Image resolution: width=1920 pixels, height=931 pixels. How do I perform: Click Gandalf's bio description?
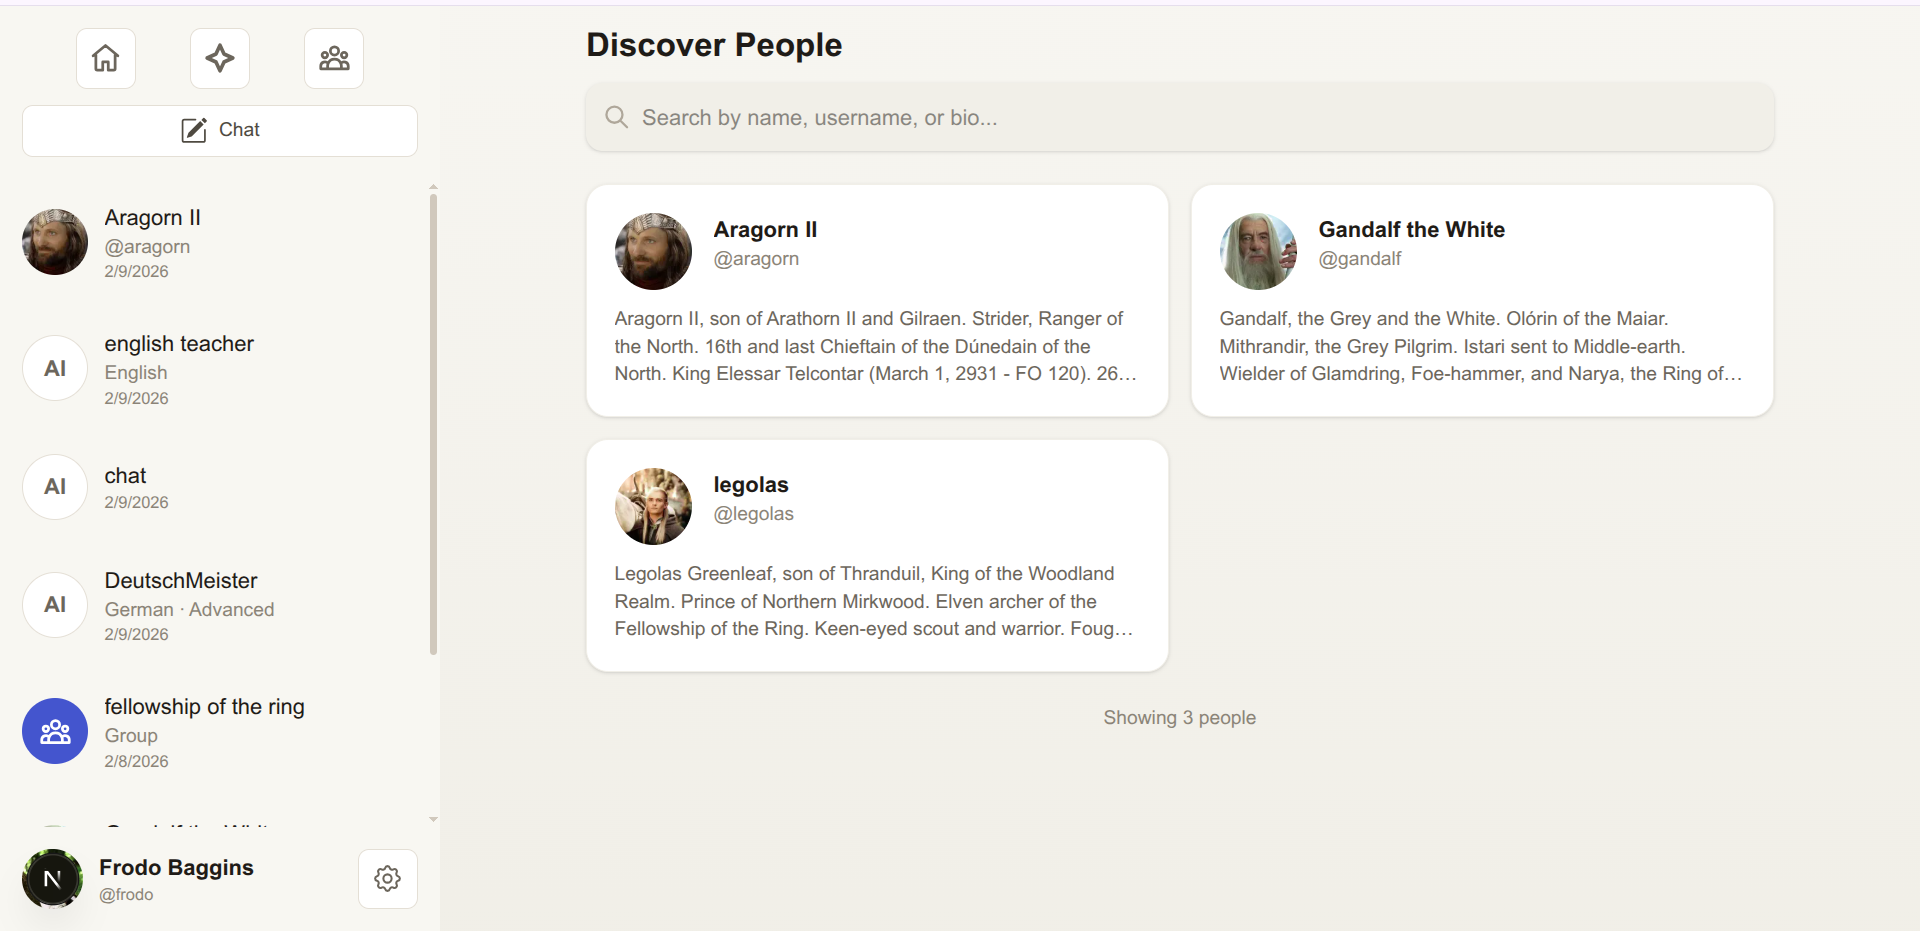pyautogui.click(x=1480, y=346)
